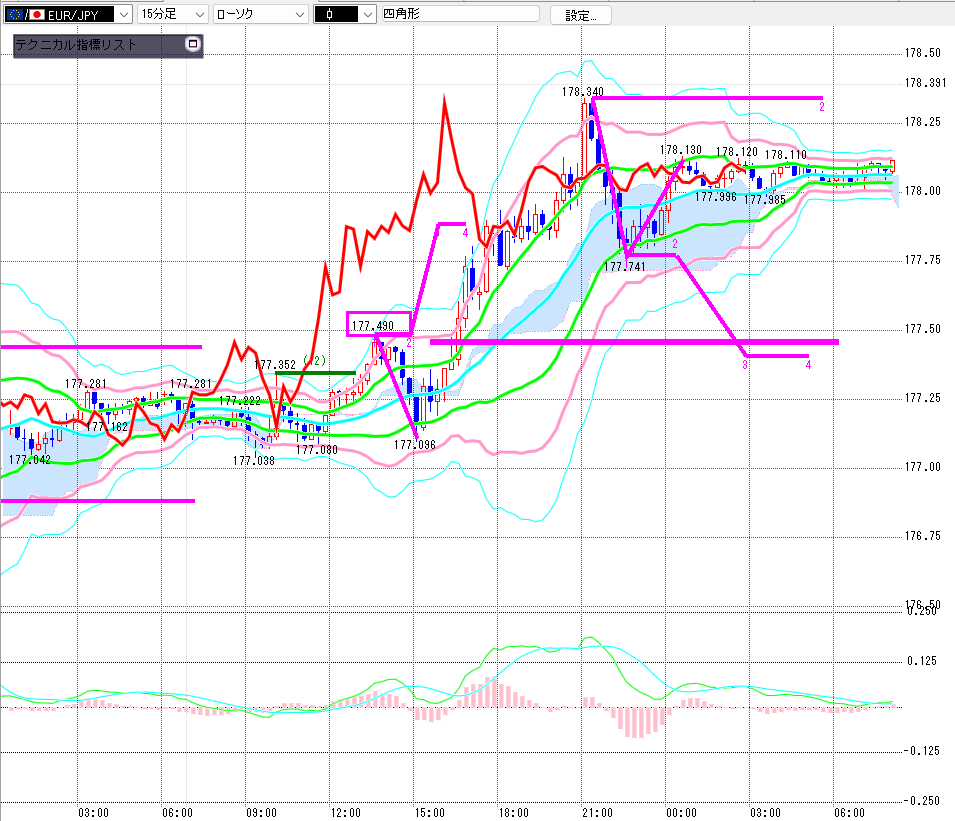The width and height of the screenshot is (955, 821).
Task: Click the 12:00 time axis label
Action: pyautogui.click(x=345, y=813)
